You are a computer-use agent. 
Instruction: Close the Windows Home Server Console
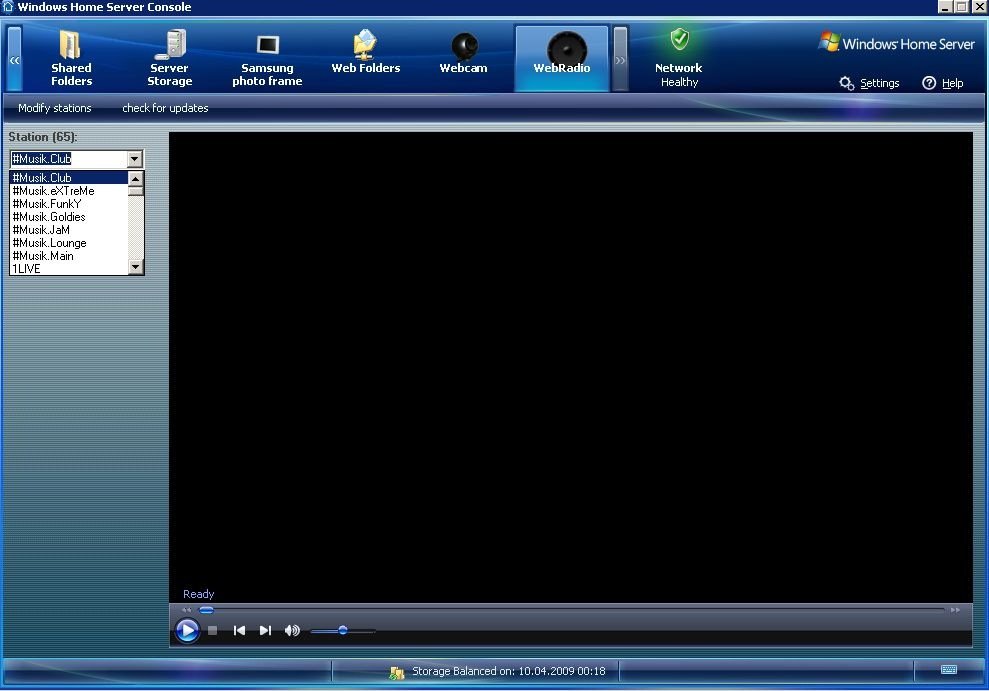click(979, 7)
